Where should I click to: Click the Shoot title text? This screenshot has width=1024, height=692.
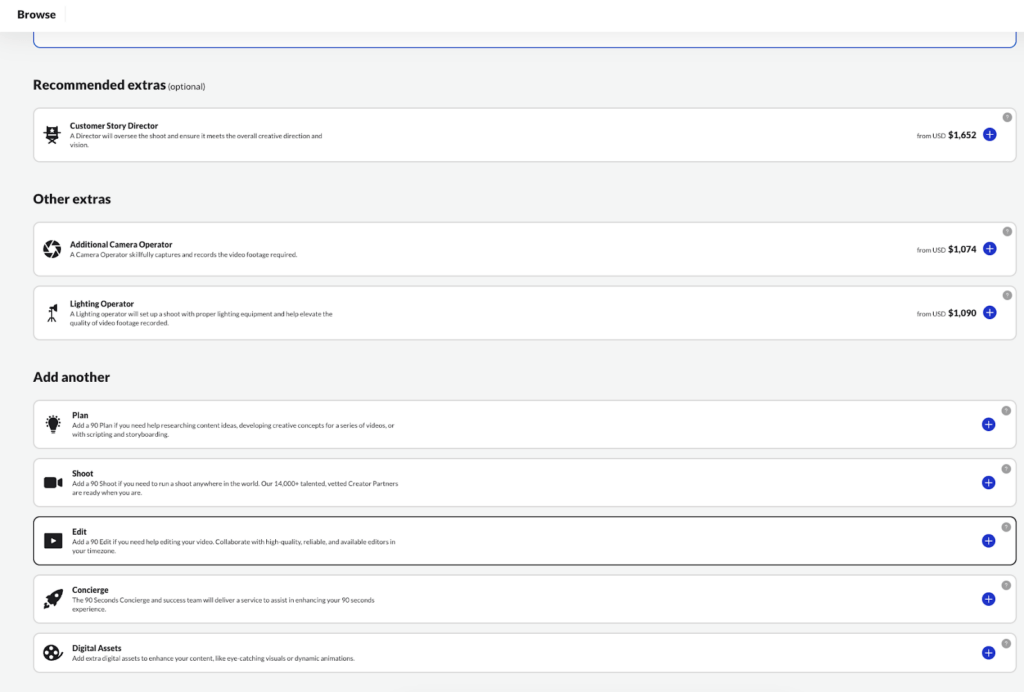coord(82,473)
